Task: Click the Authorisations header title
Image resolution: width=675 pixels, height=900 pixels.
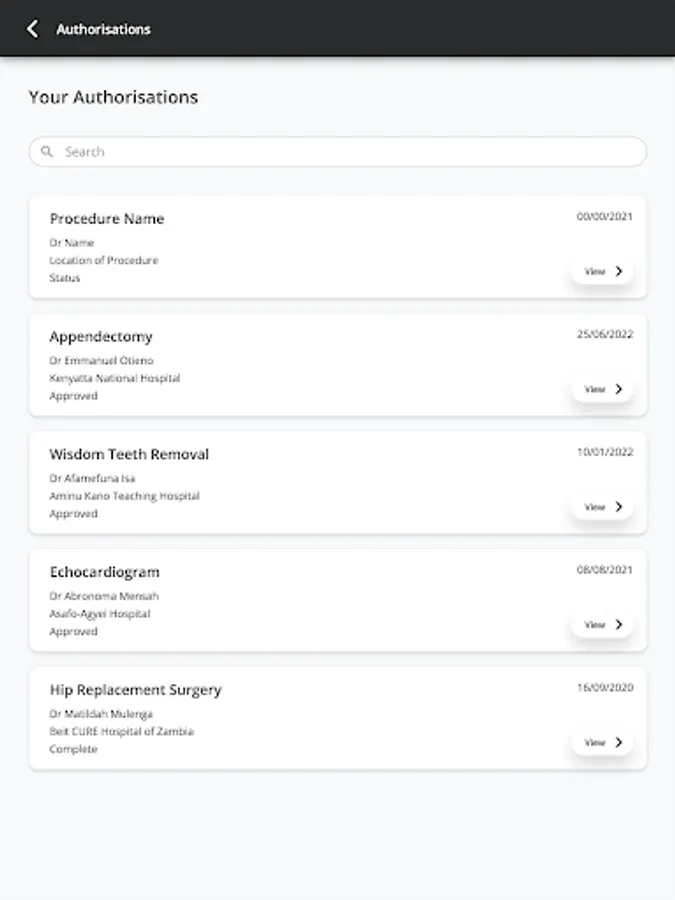Action: pyautogui.click(x=103, y=29)
